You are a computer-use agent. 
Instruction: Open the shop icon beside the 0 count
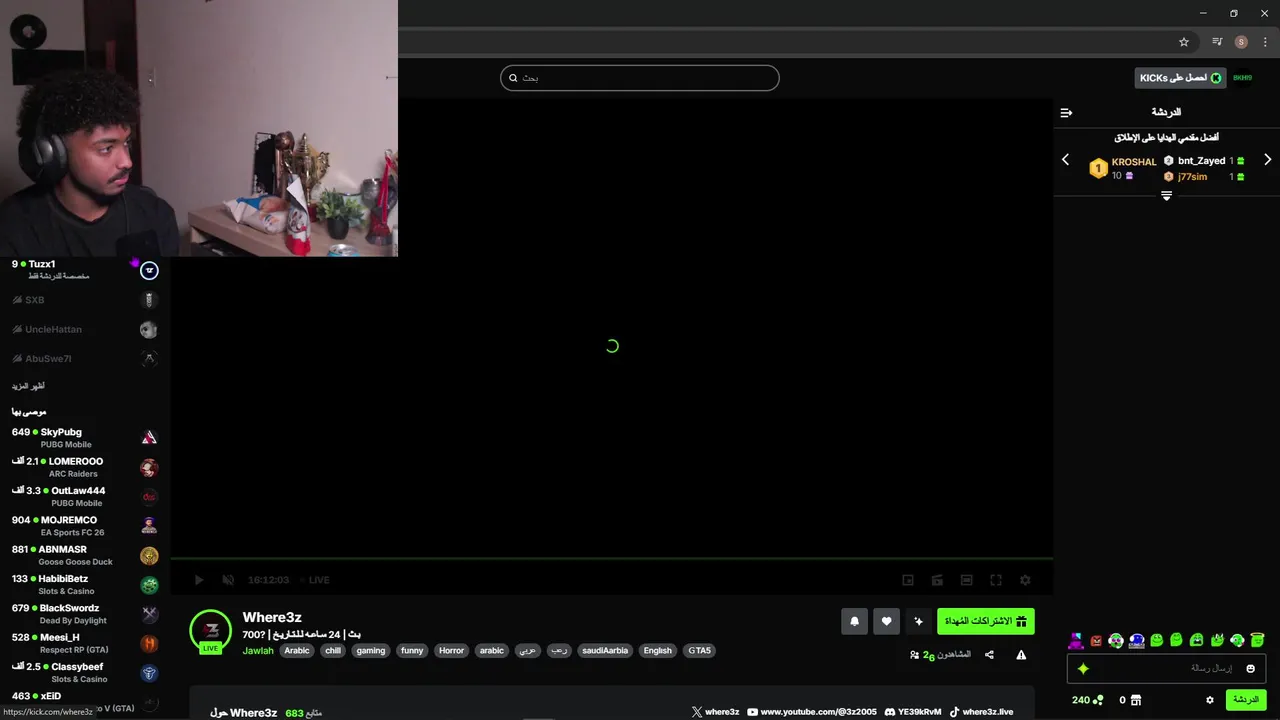click(1136, 700)
